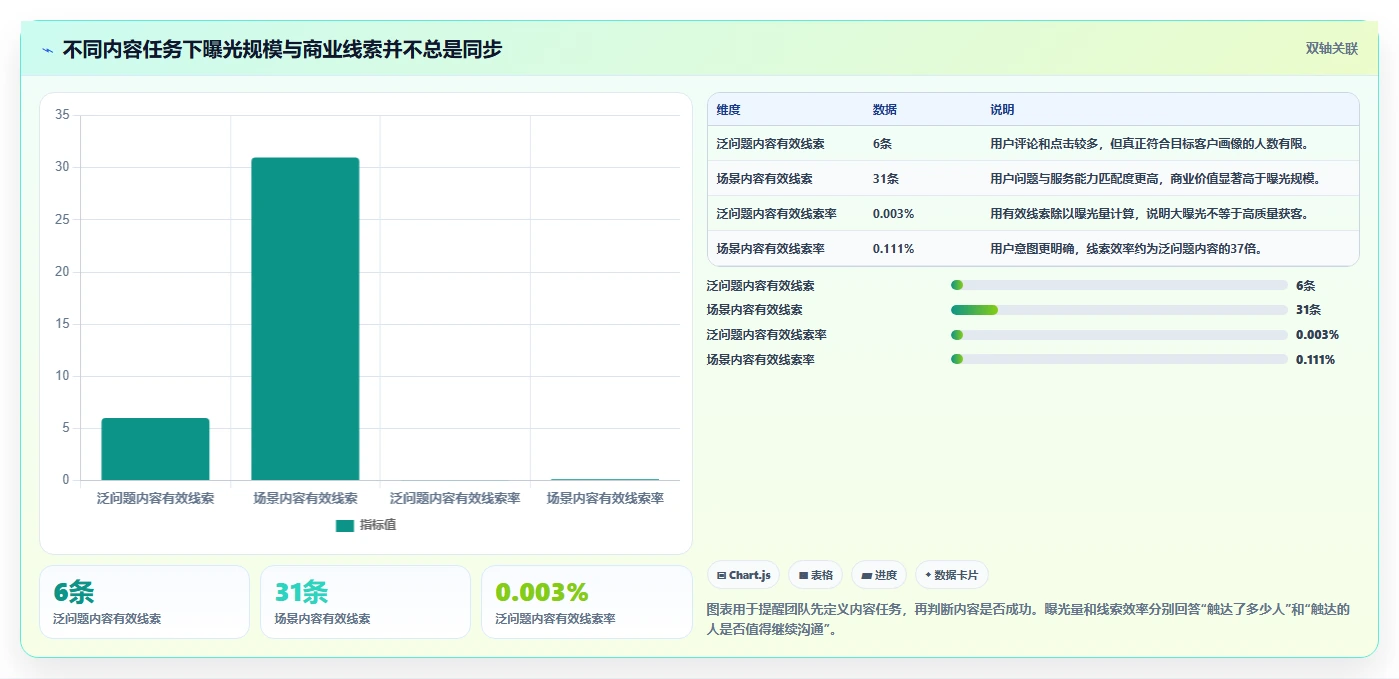Select the 表格 tag chip
Image resolution: width=1399 pixels, height=679 pixels.
(815, 575)
